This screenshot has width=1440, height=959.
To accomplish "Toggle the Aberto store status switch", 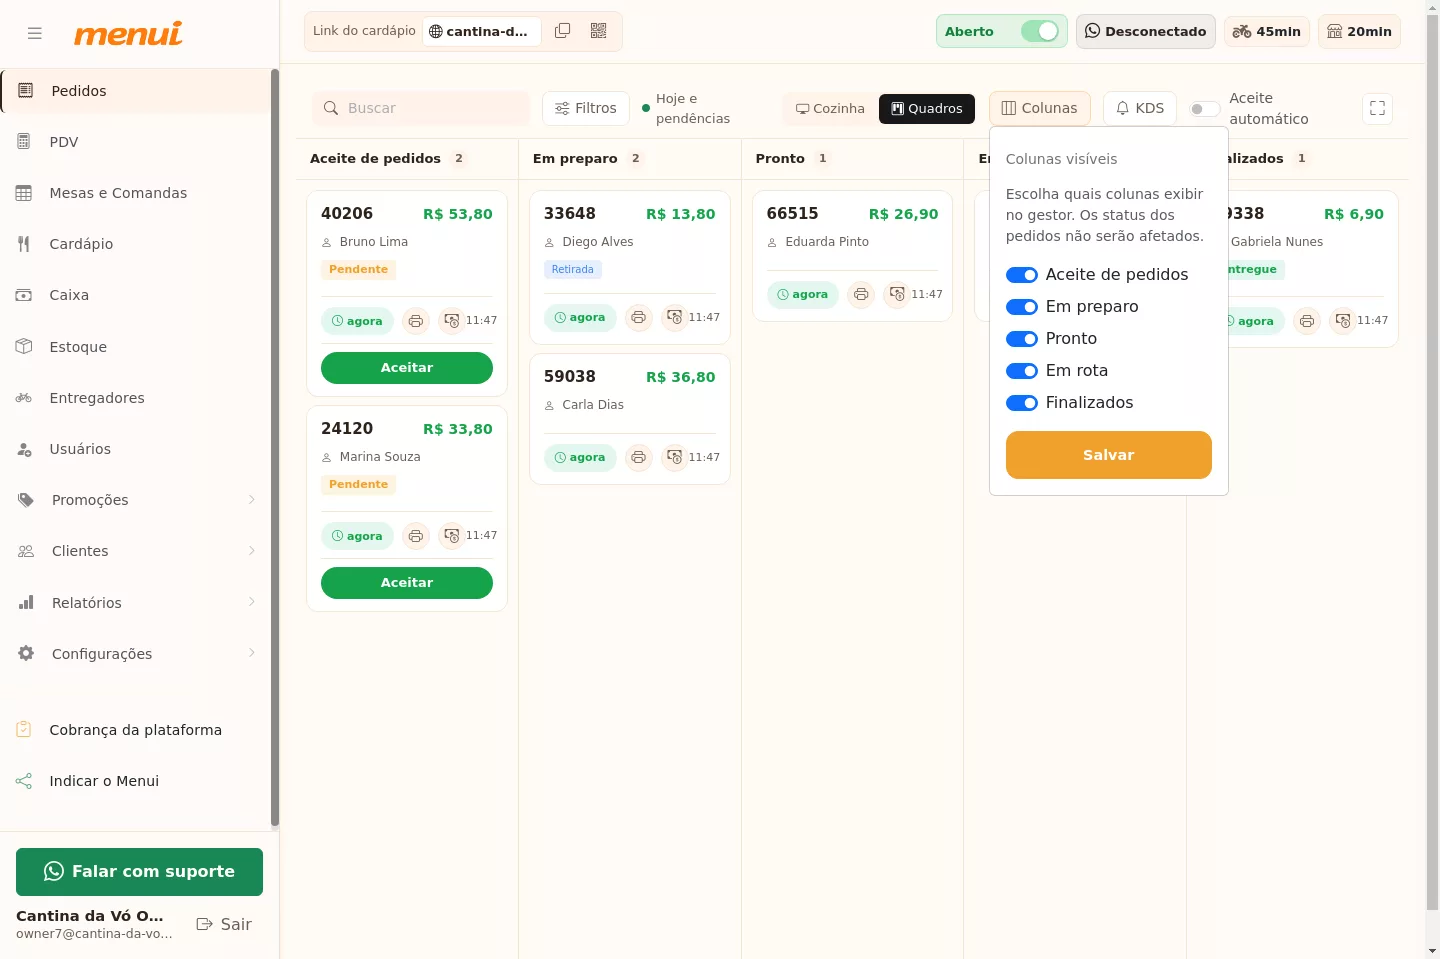I will pos(1040,31).
